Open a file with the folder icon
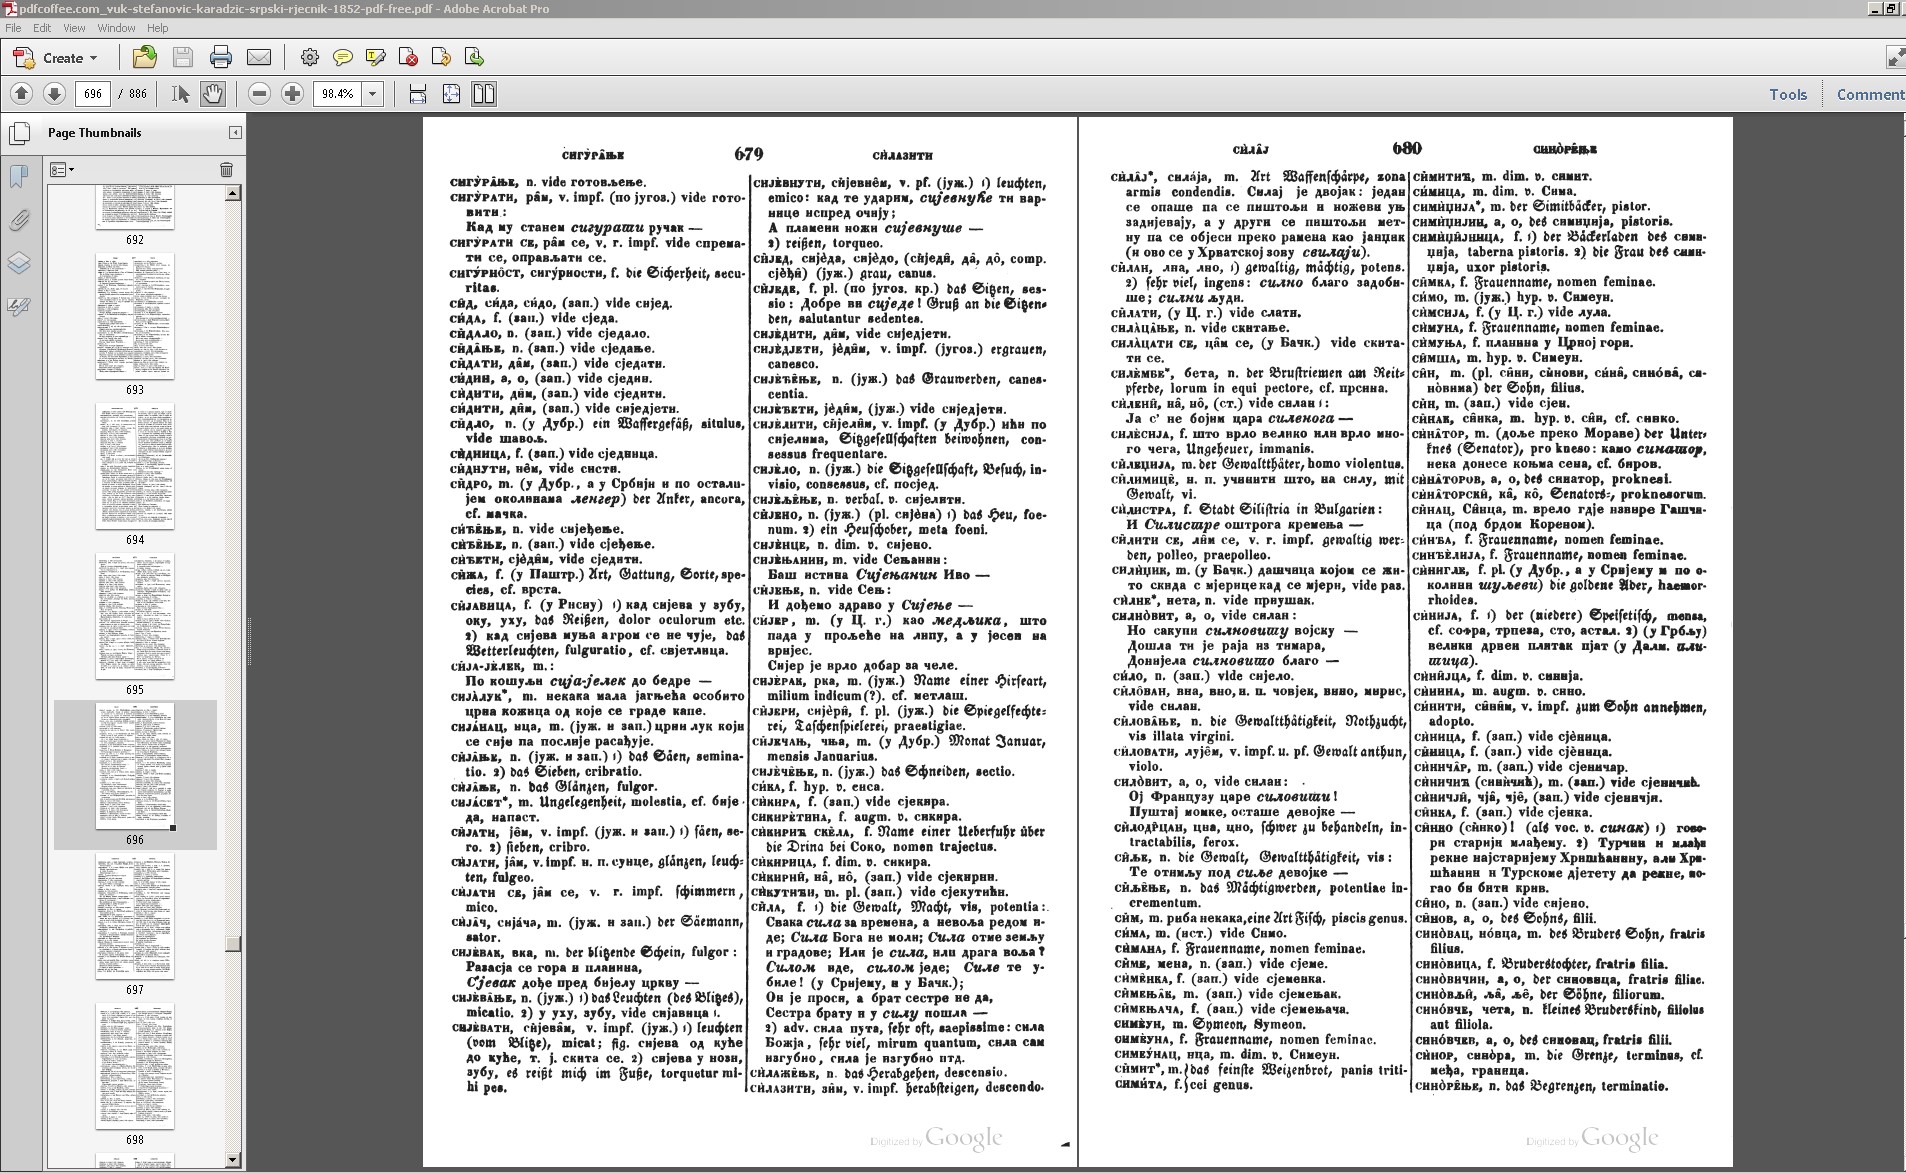Image resolution: width=1906 pixels, height=1173 pixels. pyautogui.click(x=145, y=57)
